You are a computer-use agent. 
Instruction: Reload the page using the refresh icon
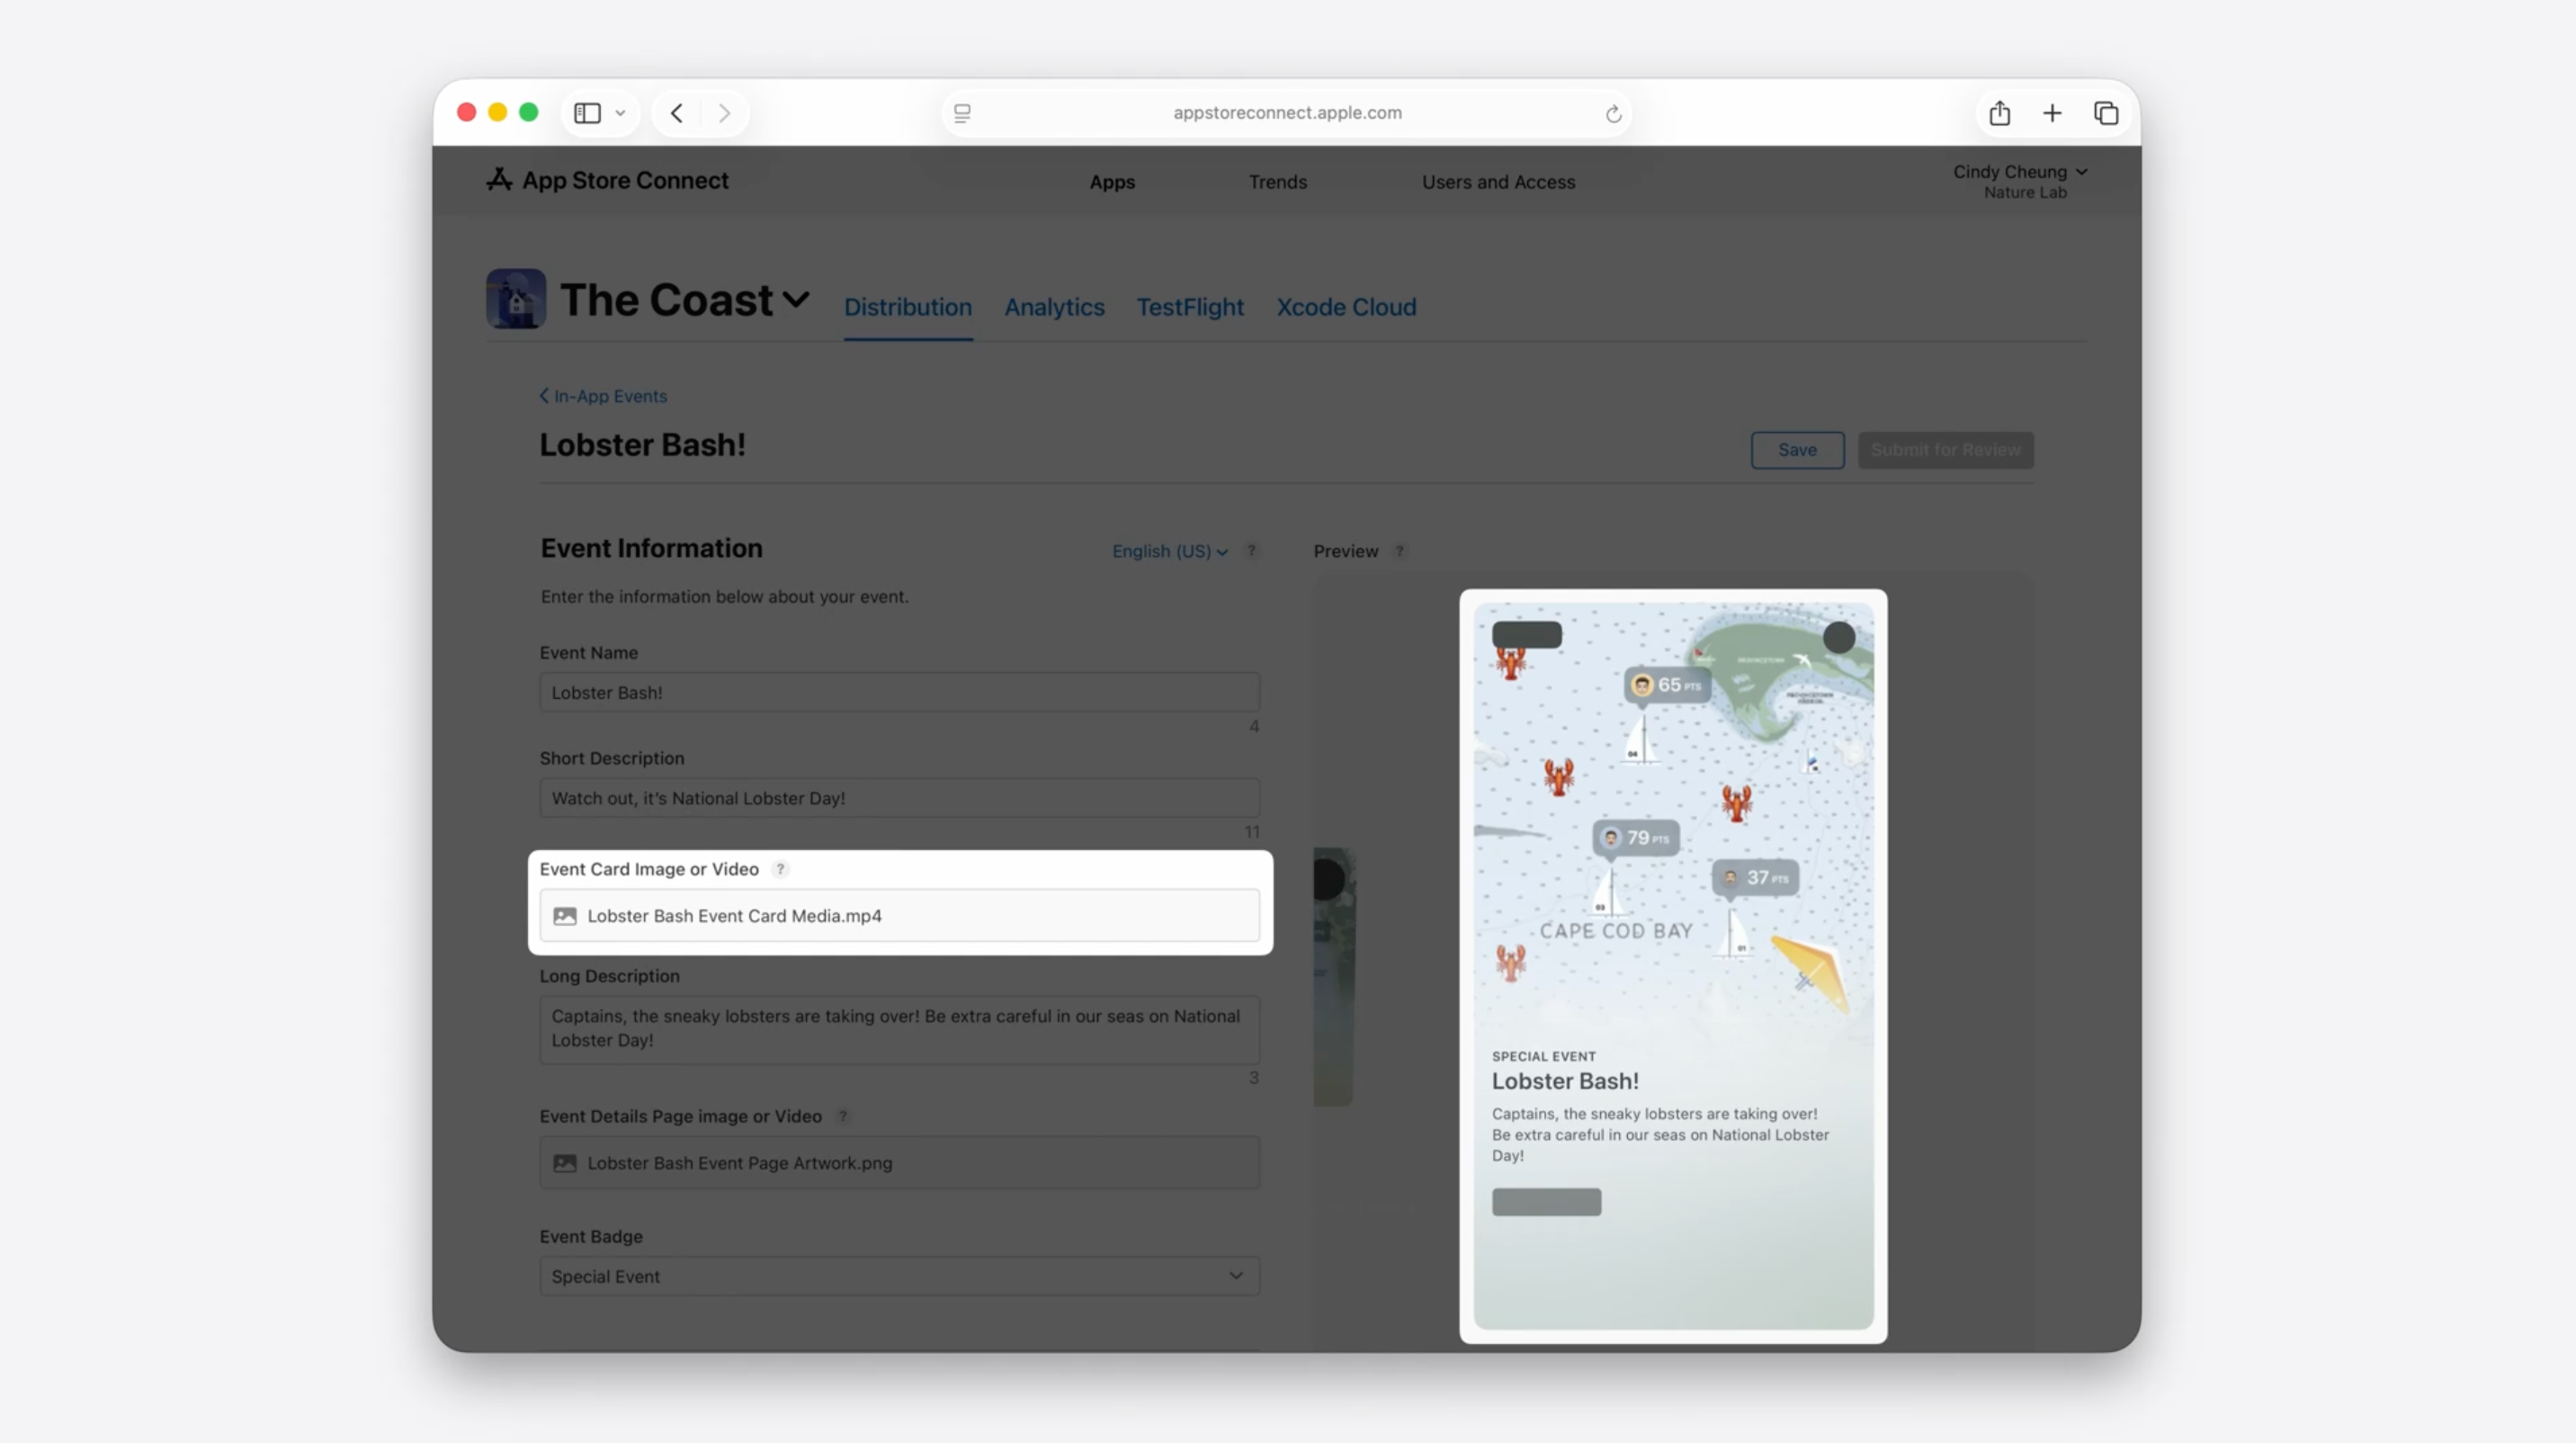click(1613, 114)
